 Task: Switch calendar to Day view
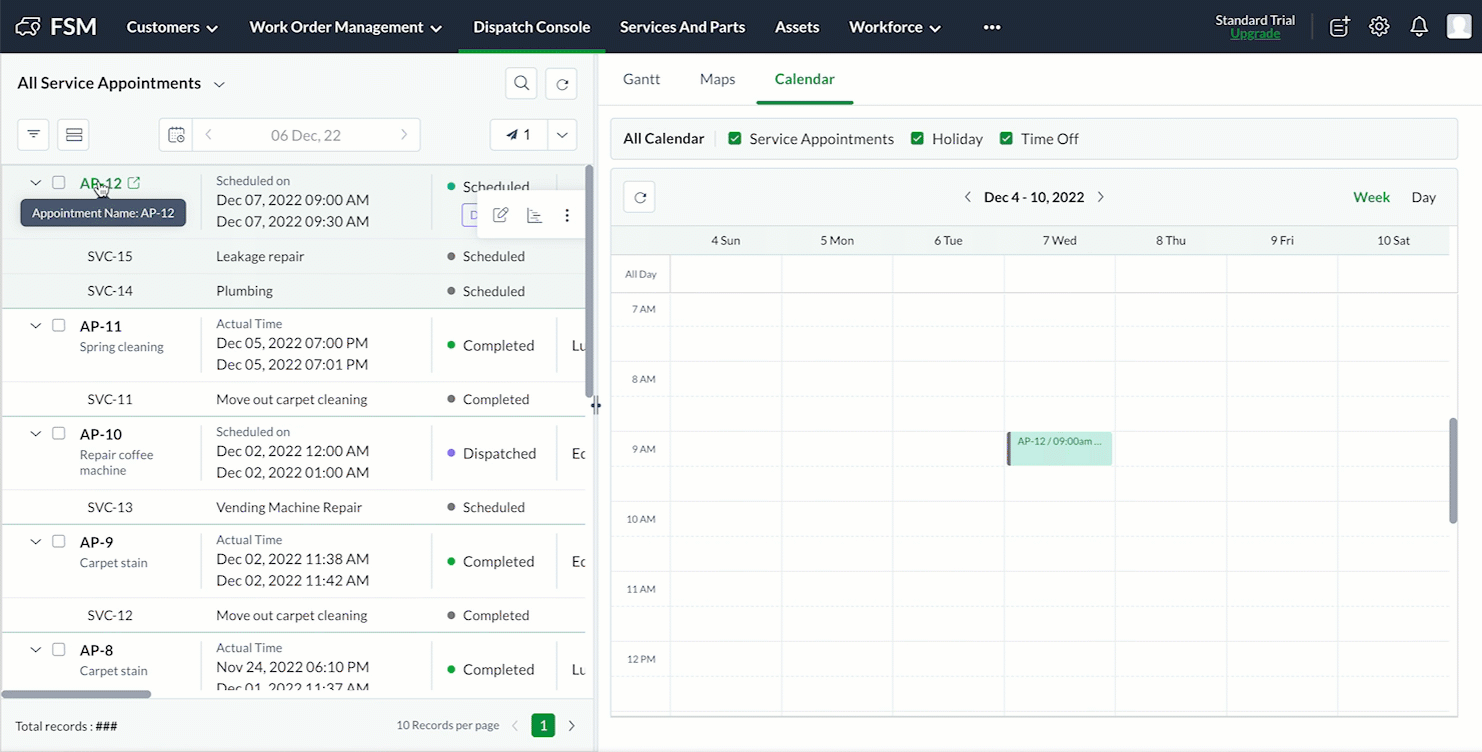(1424, 197)
